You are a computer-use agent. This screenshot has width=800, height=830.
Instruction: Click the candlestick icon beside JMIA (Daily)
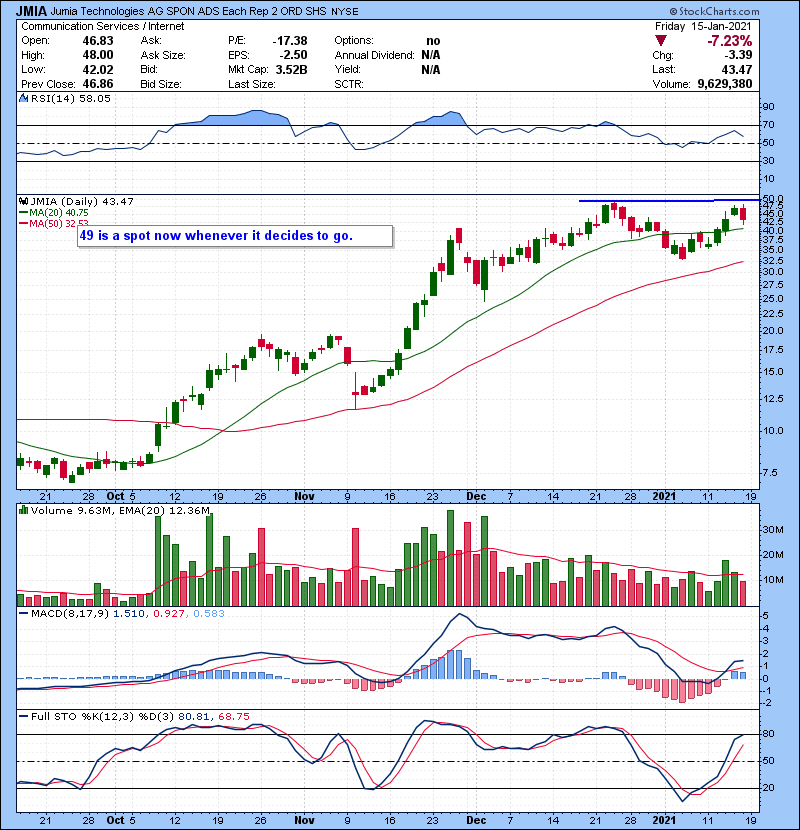click(23, 201)
